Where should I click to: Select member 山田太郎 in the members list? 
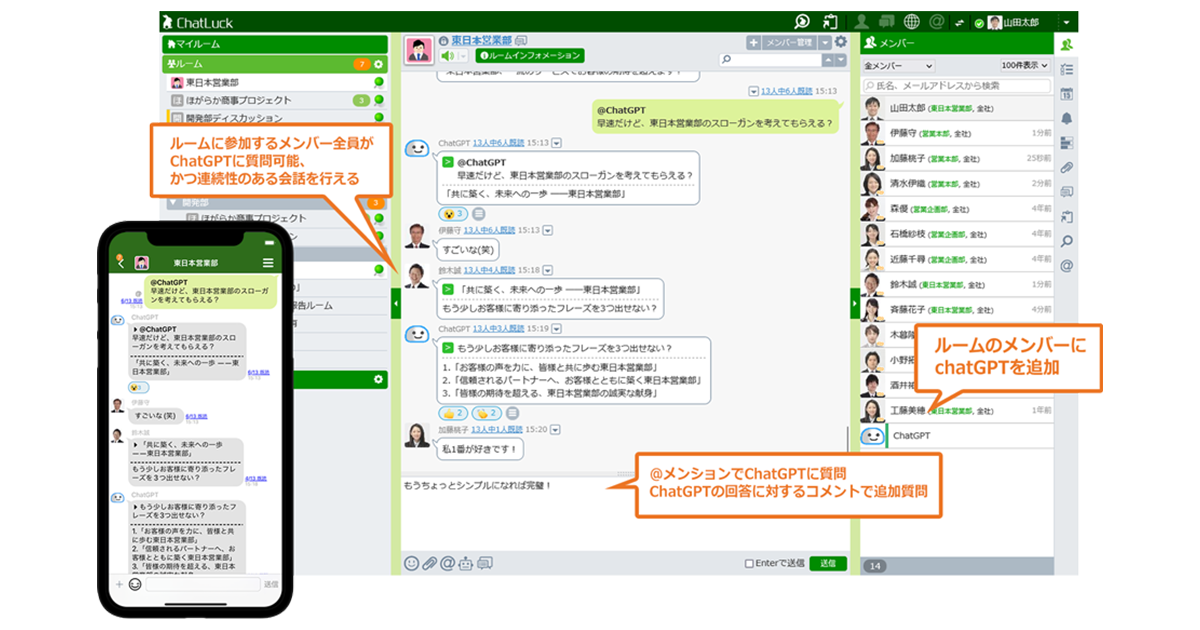click(x=957, y=108)
